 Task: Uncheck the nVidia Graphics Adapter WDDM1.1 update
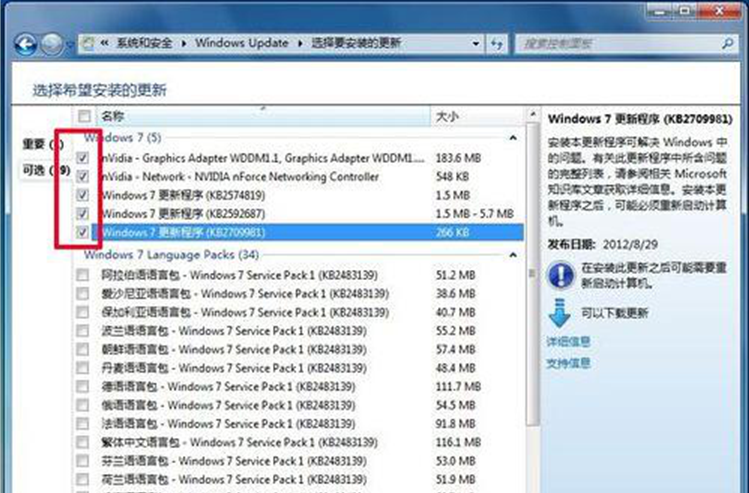pyautogui.click(x=82, y=158)
